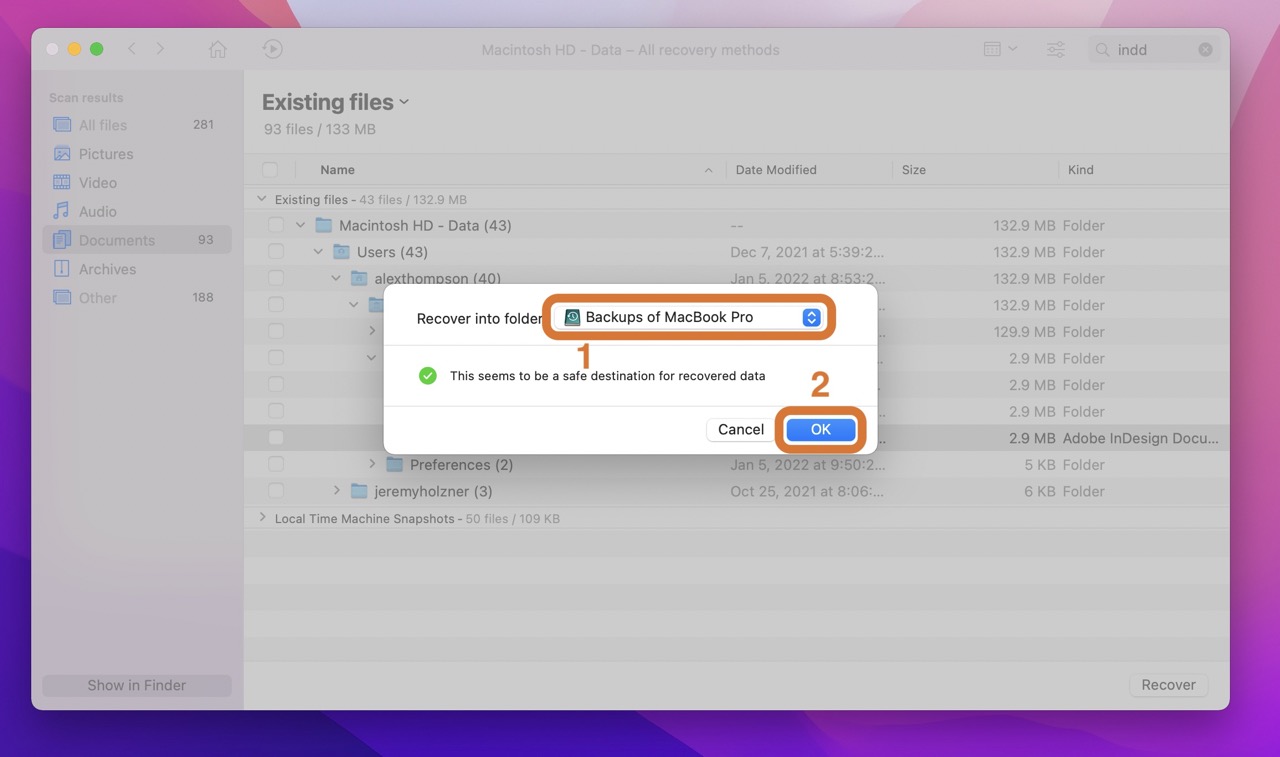The height and width of the screenshot is (757, 1280).
Task: Click the jeremyholzner folder icon
Action: 359,491
